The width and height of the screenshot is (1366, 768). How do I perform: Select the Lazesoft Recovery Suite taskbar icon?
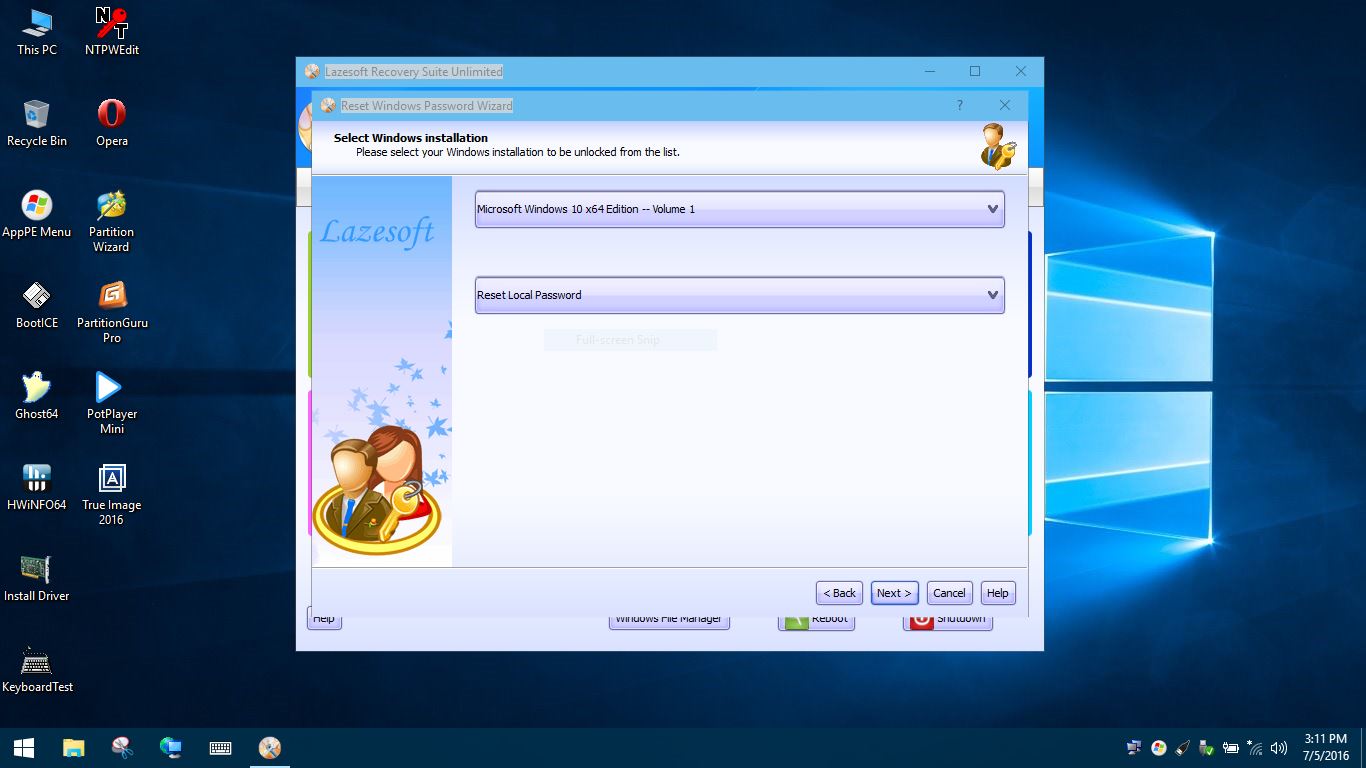pyautogui.click(x=269, y=747)
